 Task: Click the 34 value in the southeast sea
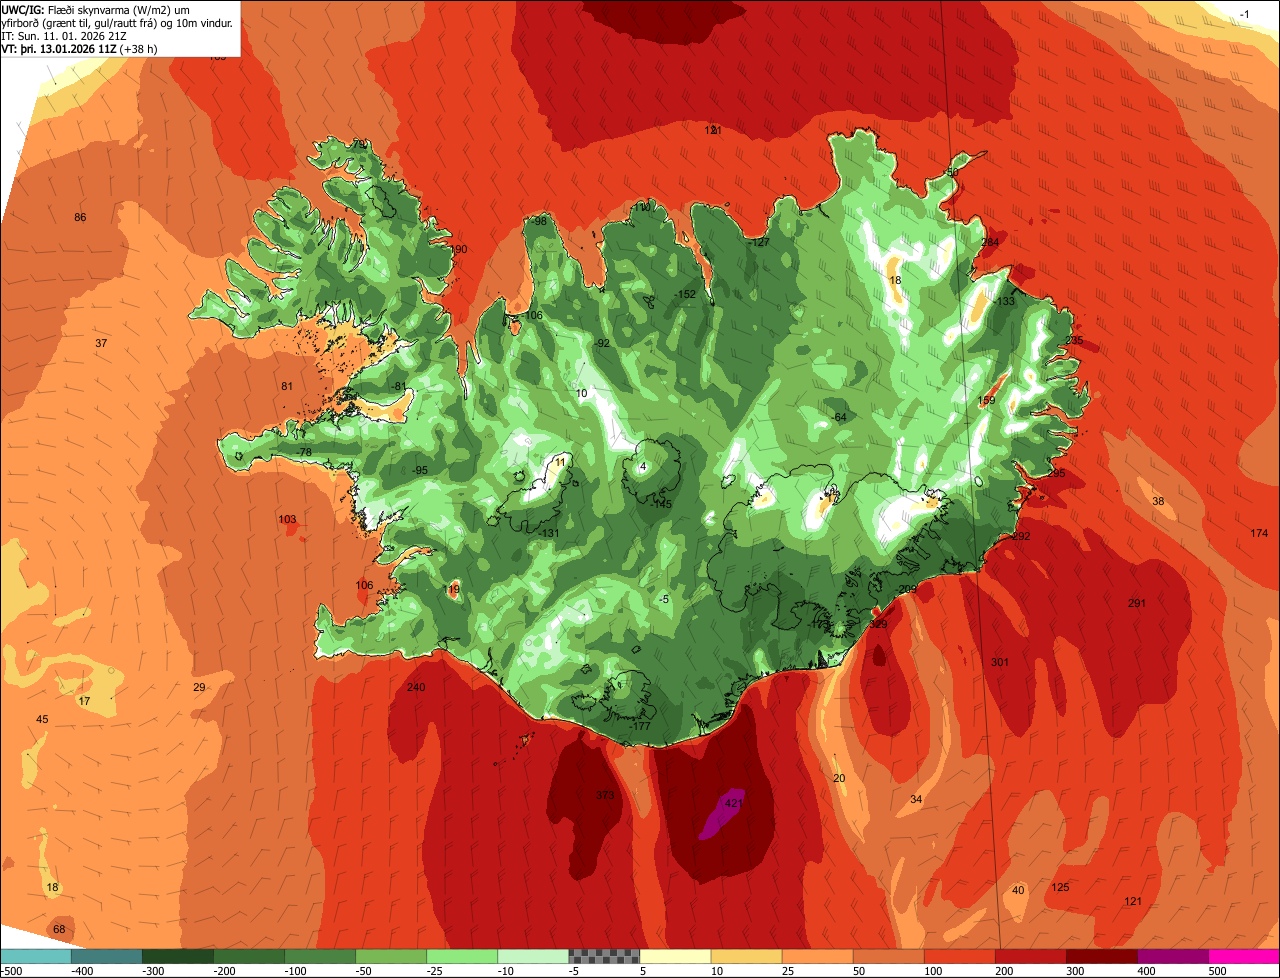coord(916,798)
